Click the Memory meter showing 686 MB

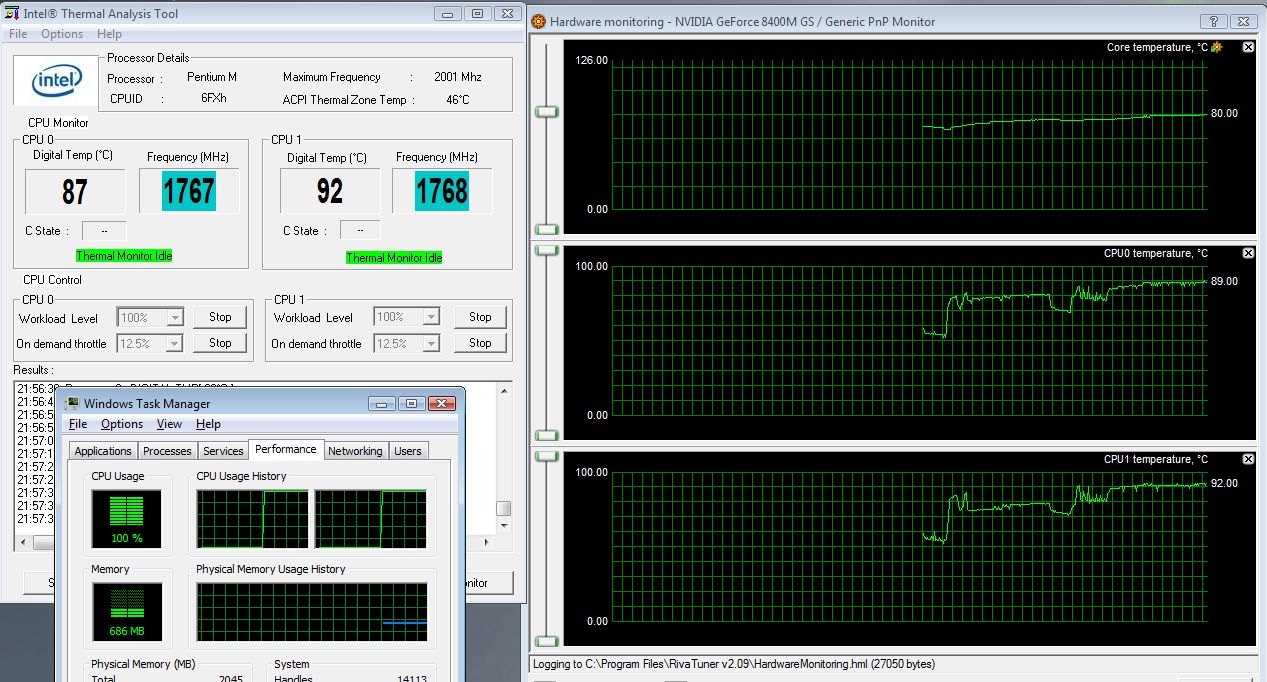tap(125, 611)
